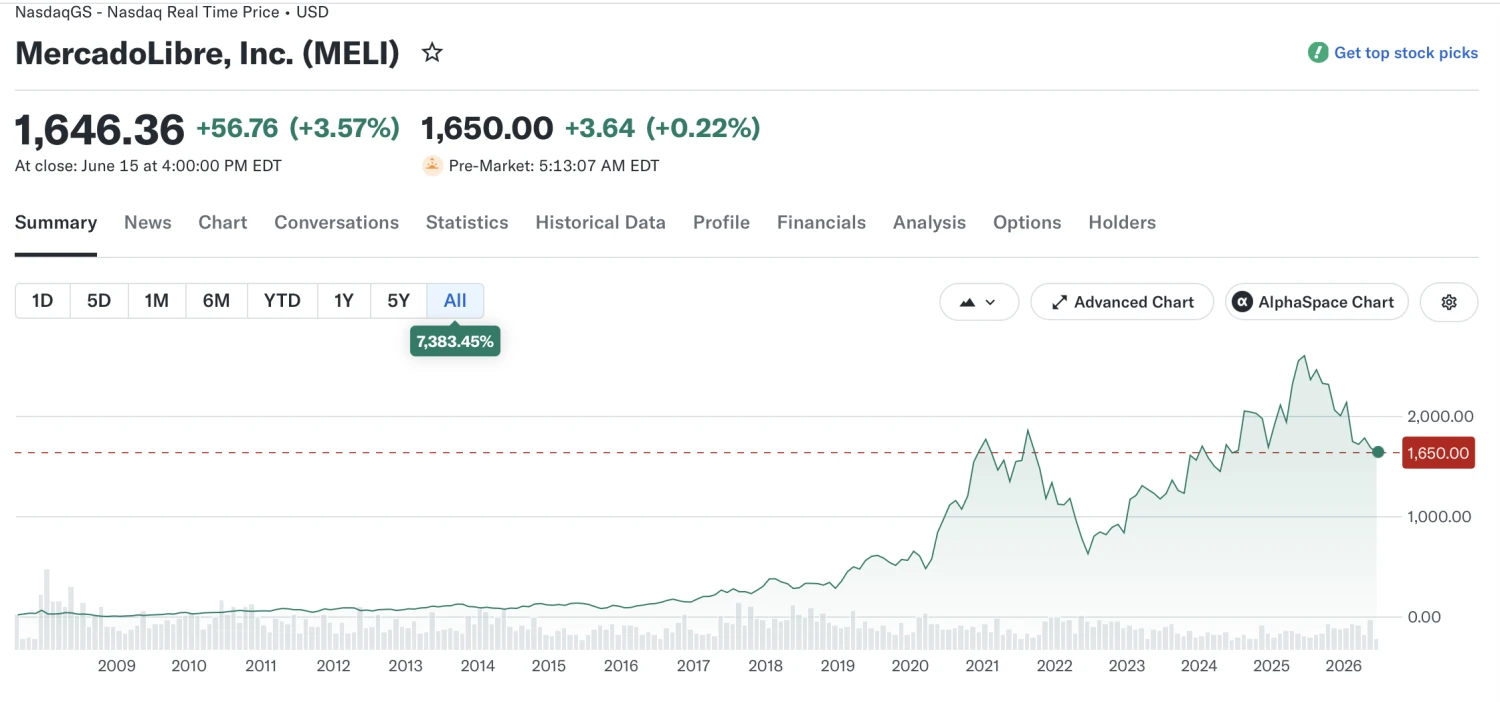Switch to the Options tab
This screenshot has width=1500, height=702.
1027,223
